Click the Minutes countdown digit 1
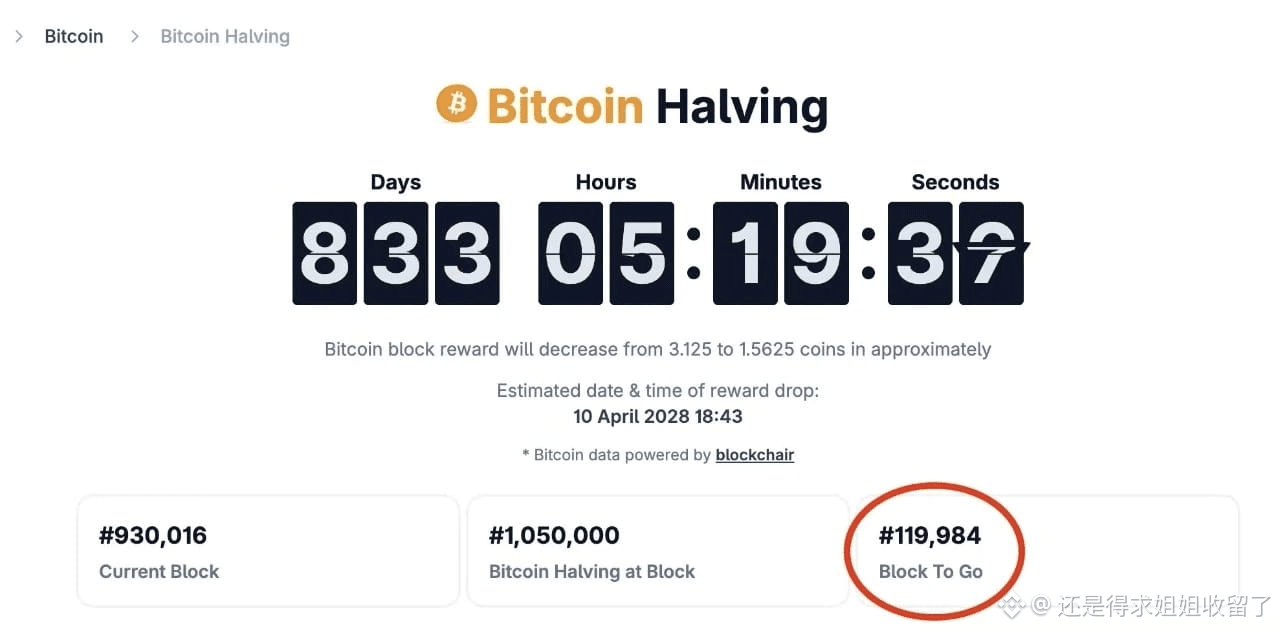The width and height of the screenshot is (1280, 631). tap(746, 253)
